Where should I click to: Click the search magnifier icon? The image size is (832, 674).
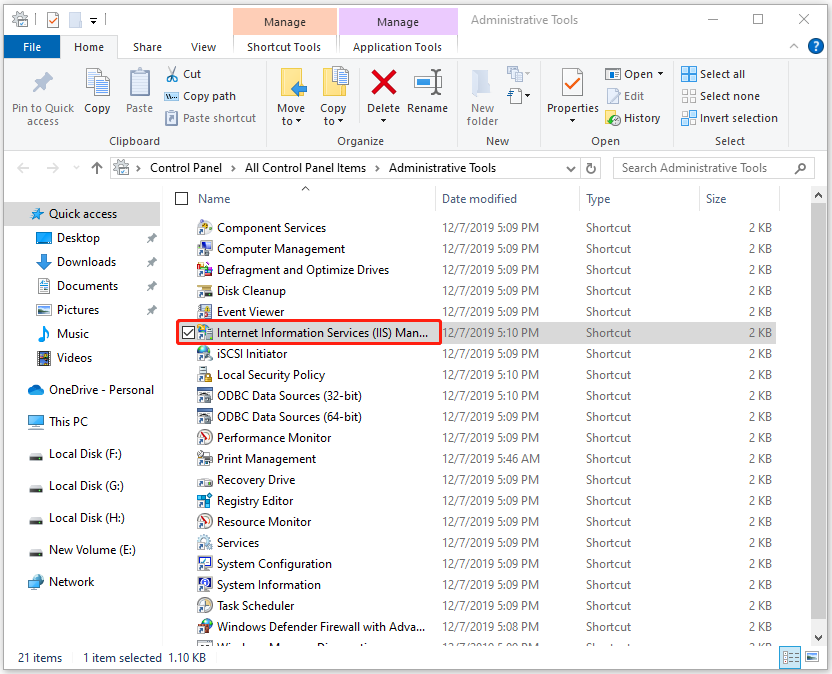pyautogui.click(x=800, y=168)
